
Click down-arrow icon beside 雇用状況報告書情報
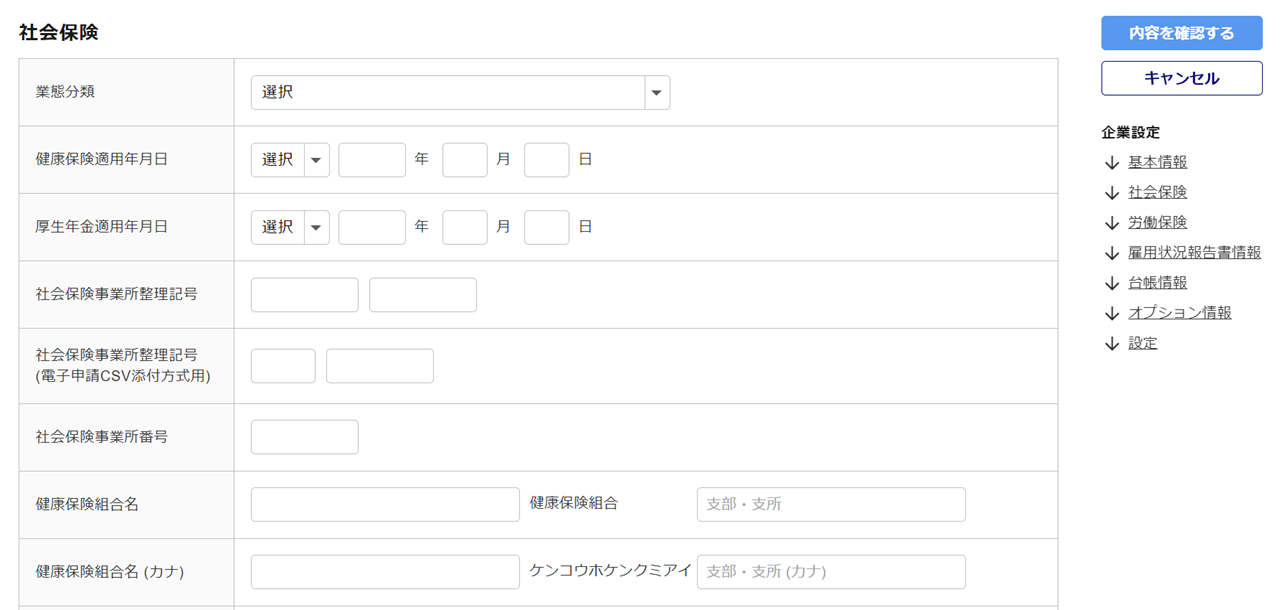point(1111,253)
